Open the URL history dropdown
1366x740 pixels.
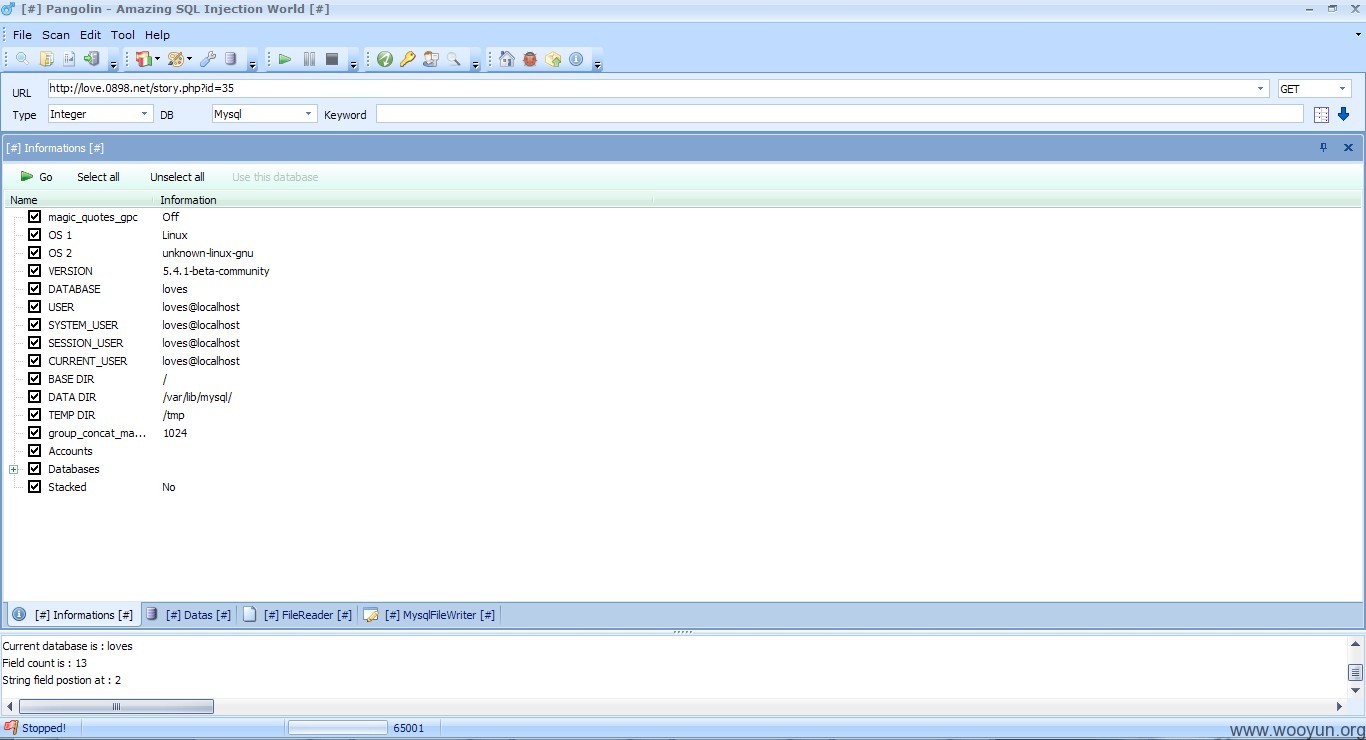click(1260, 88)
